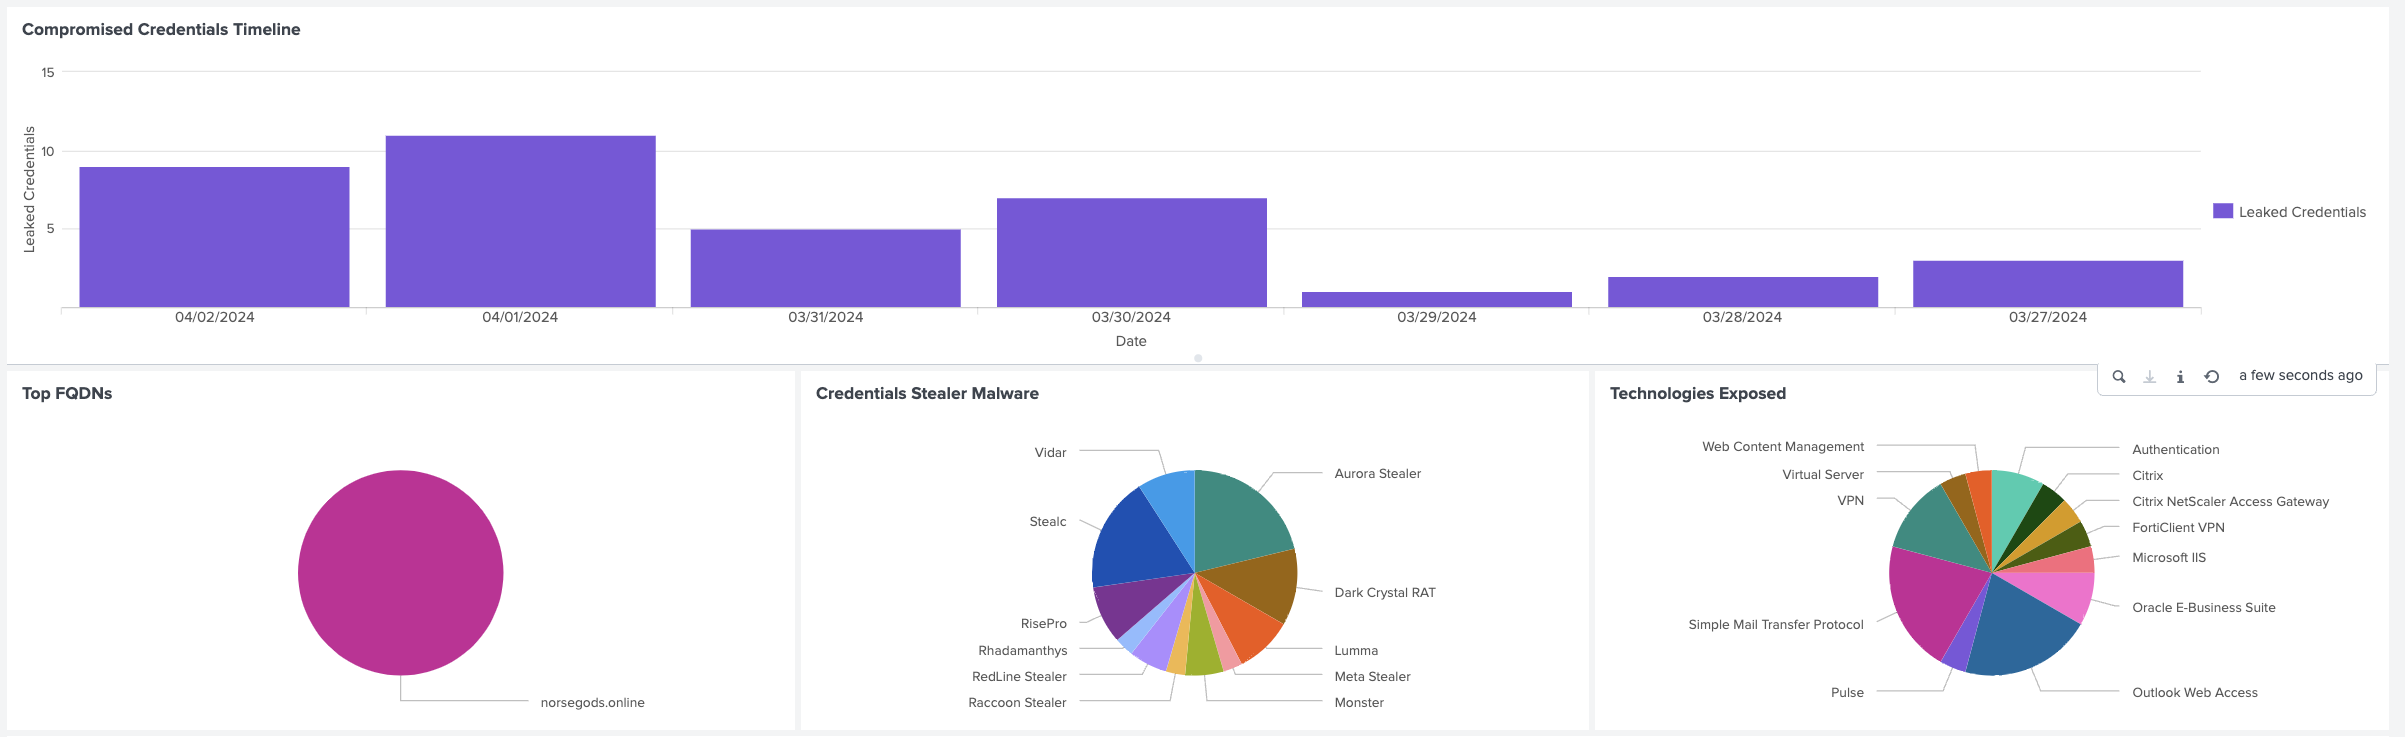The image size is (2405, 737).
Task: Click the 04/02/2024 leaked credentials bar
Action: (214, 237)
